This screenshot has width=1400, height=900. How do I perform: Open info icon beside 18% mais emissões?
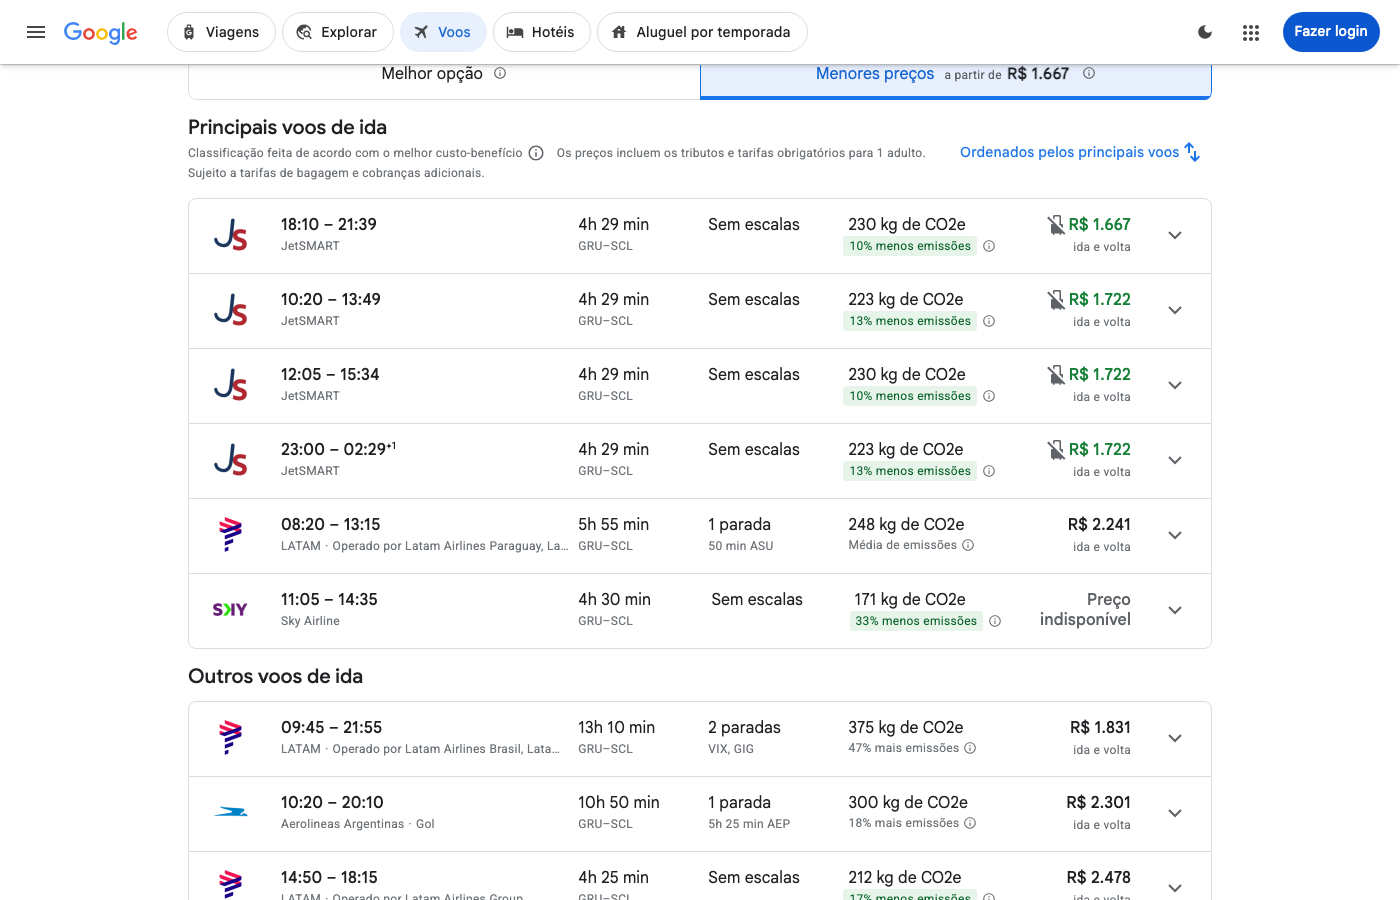pyautogui.click(x=970, y=823)
